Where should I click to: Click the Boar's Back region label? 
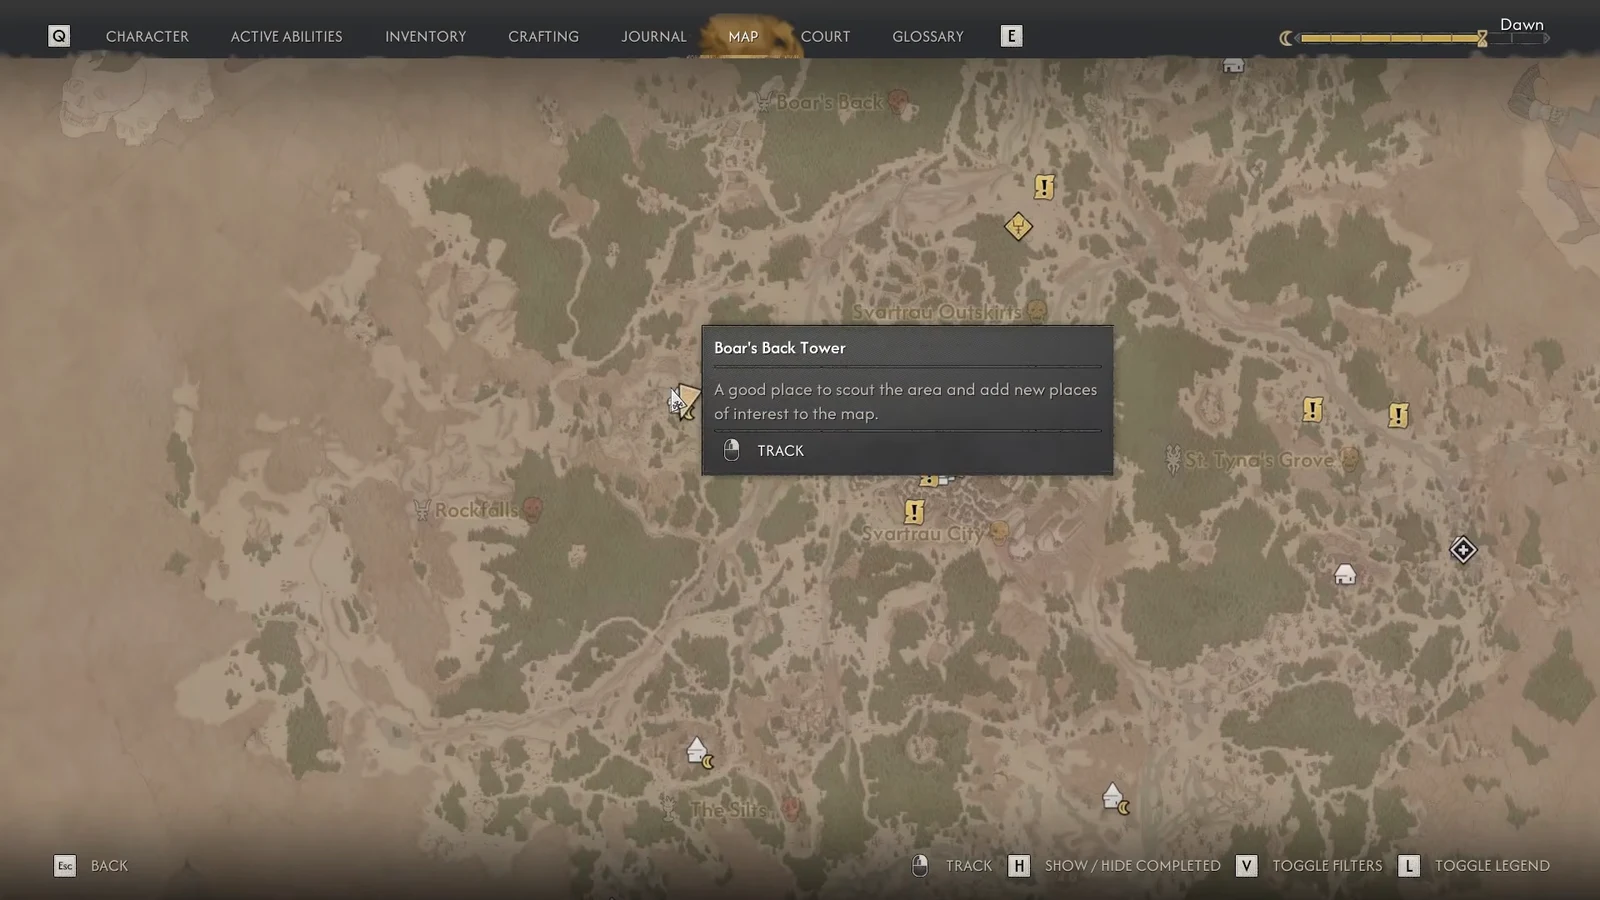pos(830,102)
